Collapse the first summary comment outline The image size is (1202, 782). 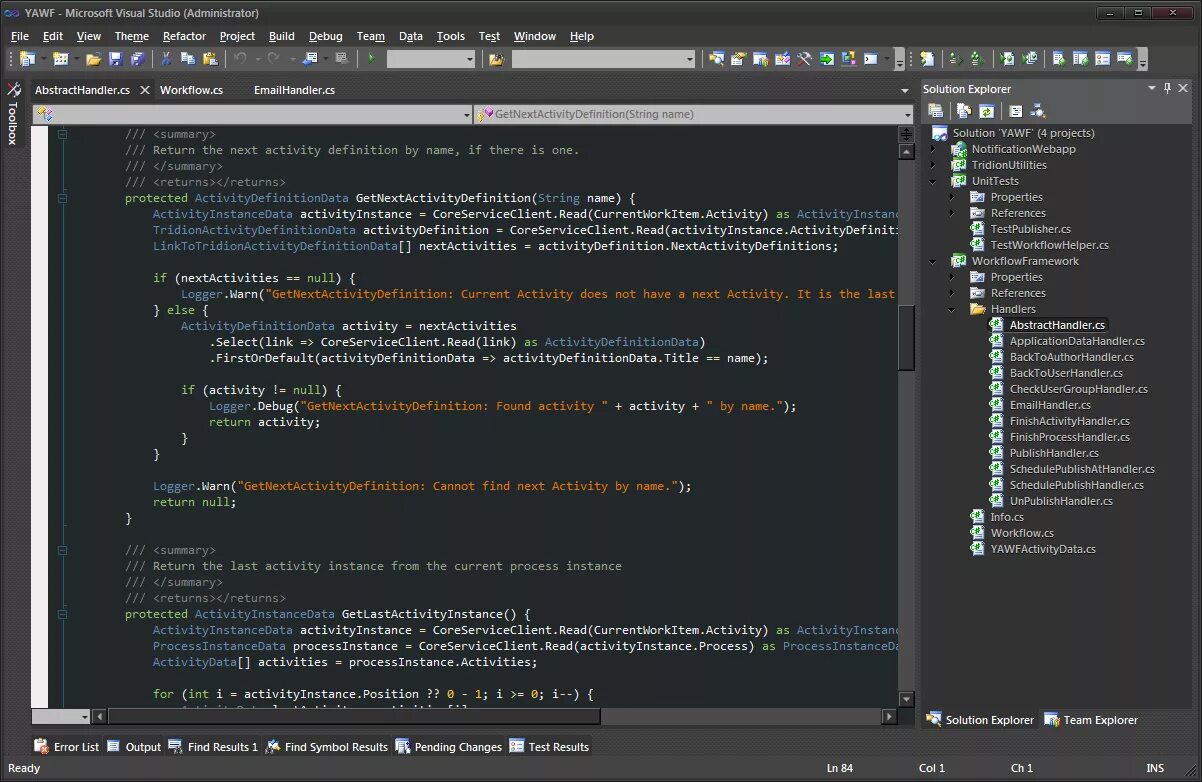[62, 134]
